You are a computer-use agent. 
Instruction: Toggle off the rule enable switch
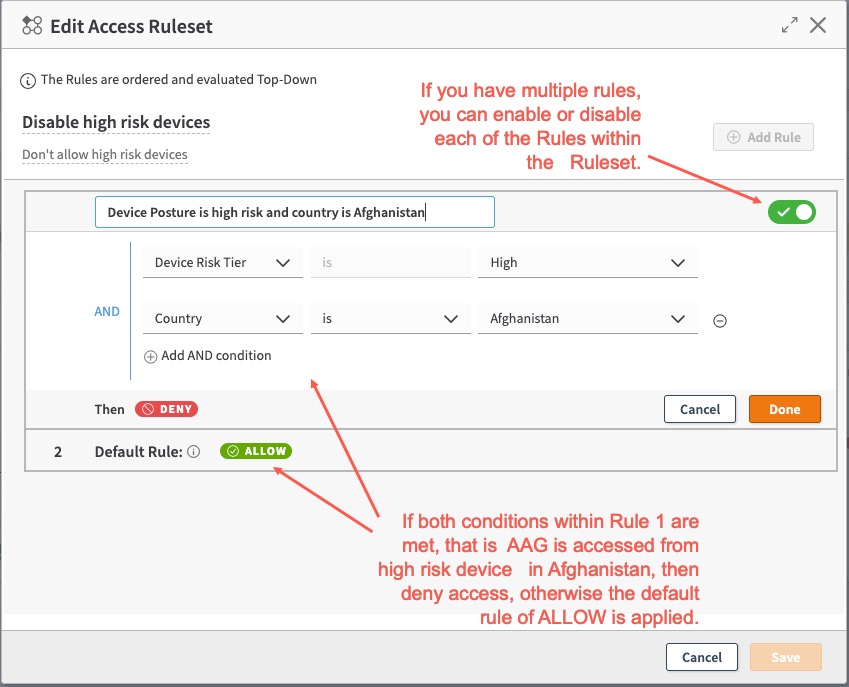pyautogui.click(x=792, y=212)
